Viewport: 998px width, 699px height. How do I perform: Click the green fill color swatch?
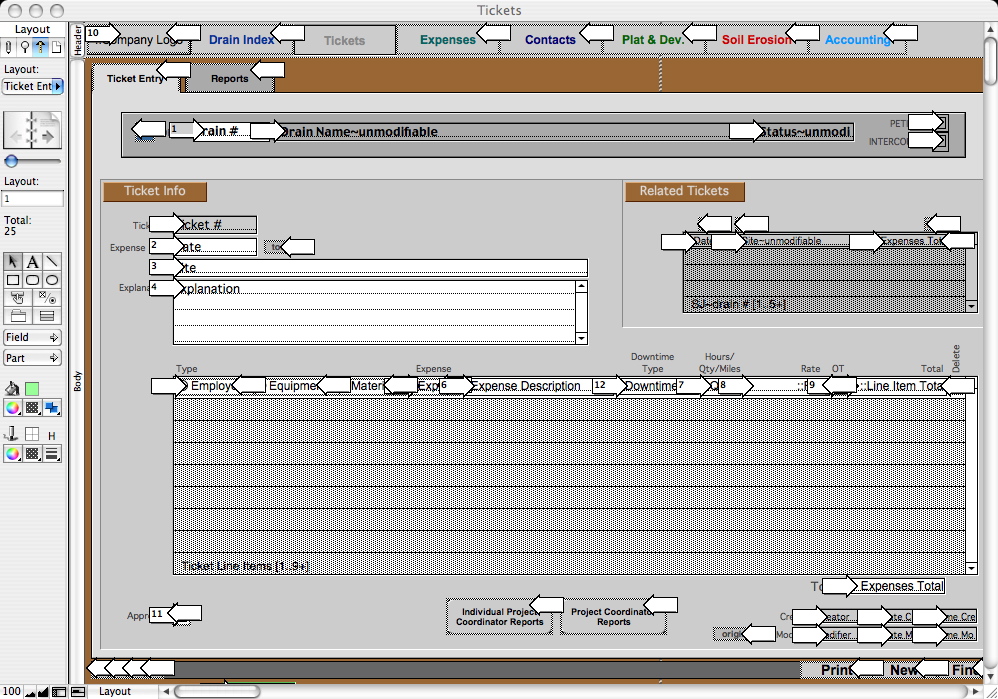pyautogui.click(x=32, y=388)
